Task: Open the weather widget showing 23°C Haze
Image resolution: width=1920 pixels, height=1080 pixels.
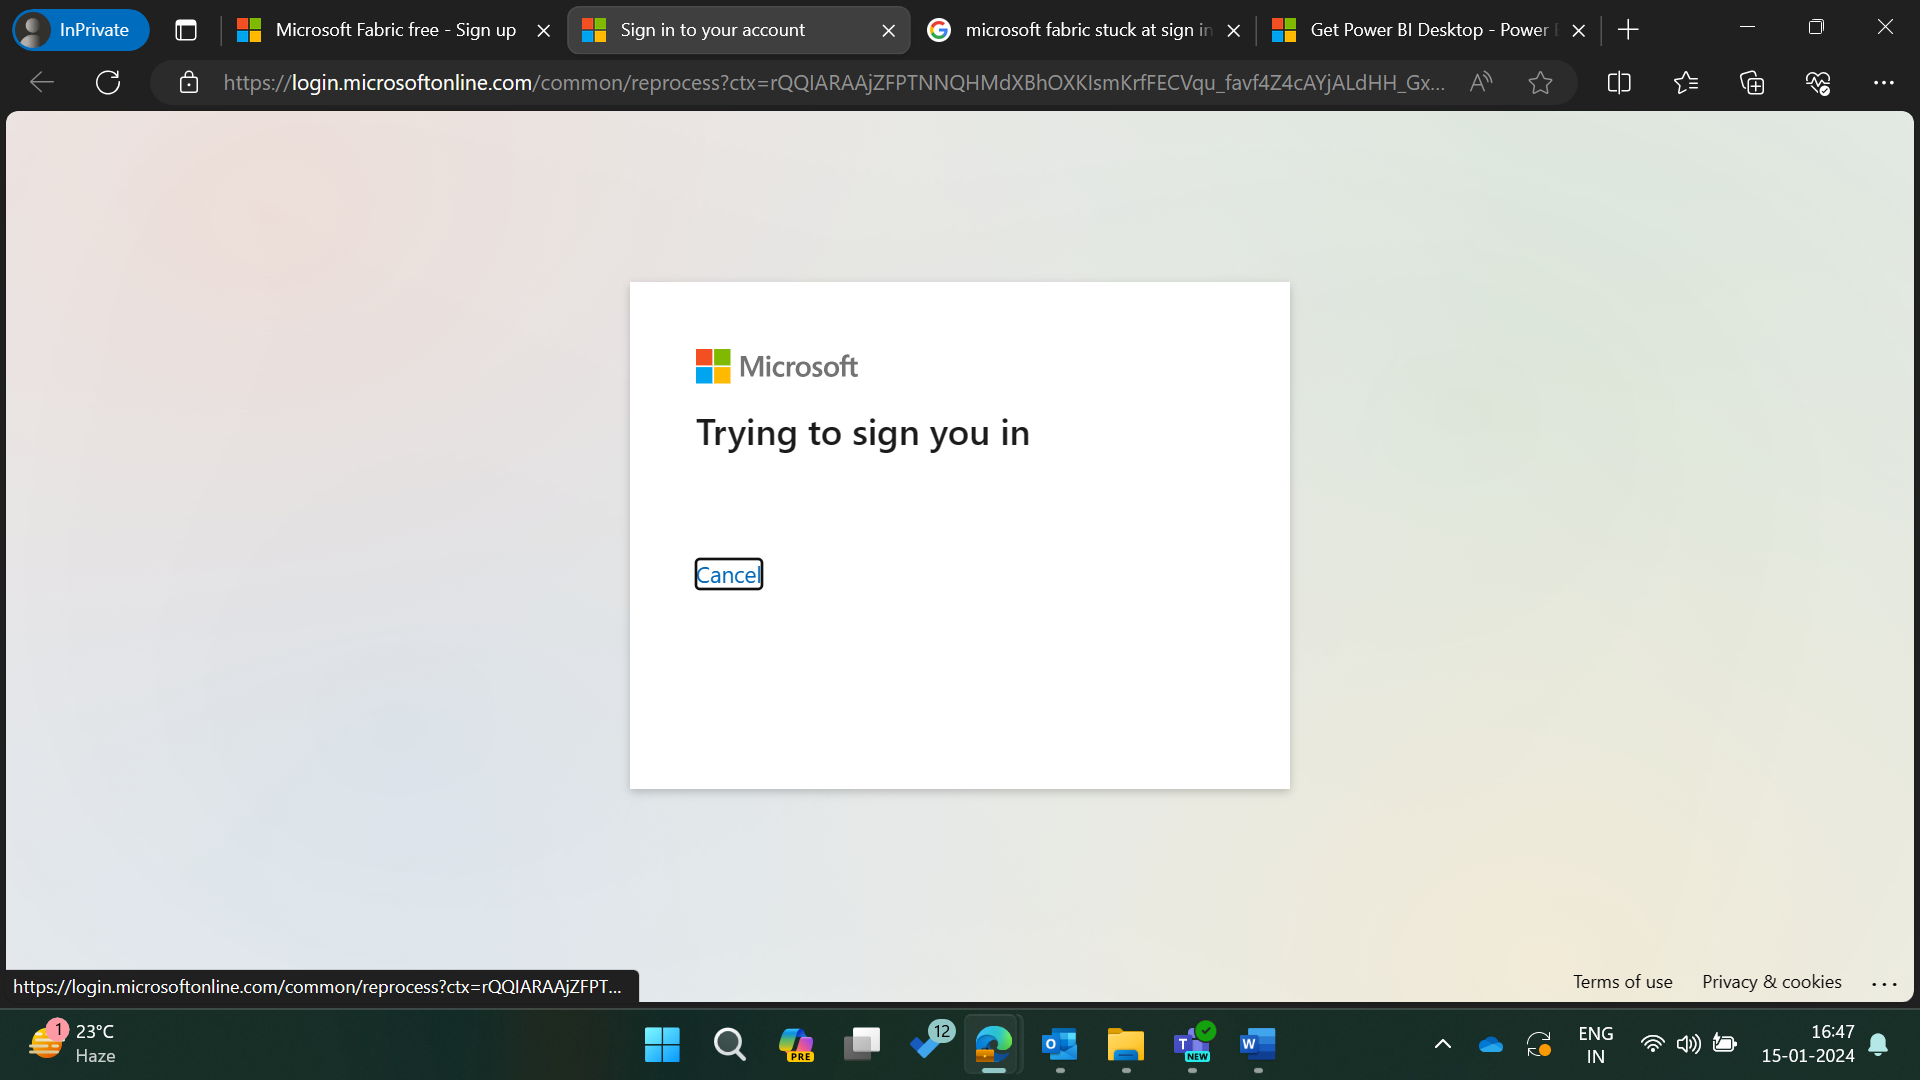Action: [x=72, y=1044]
